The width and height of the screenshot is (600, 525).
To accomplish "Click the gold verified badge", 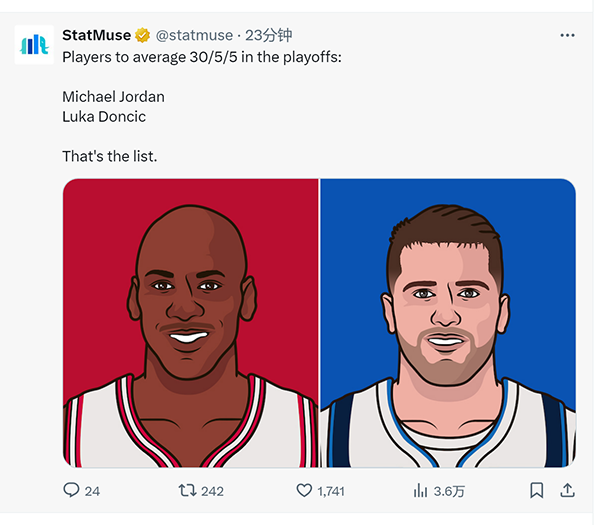I will pyautogui.click(x=143, y=35).
